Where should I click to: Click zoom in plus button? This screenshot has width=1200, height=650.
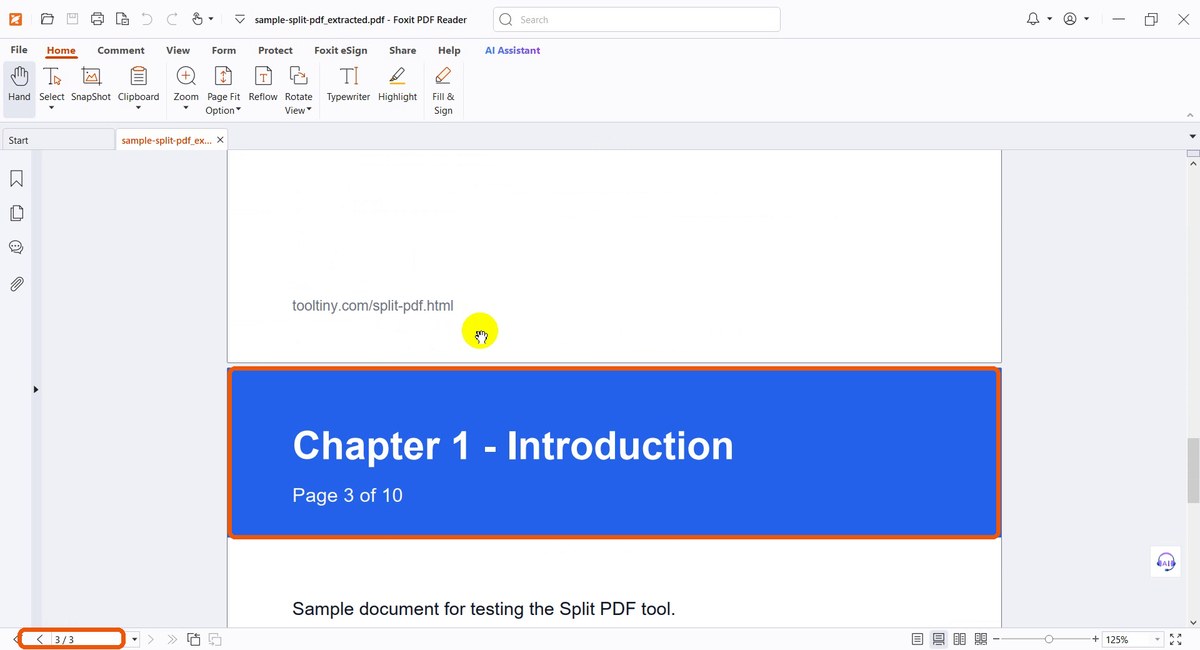coord(1096,639)
